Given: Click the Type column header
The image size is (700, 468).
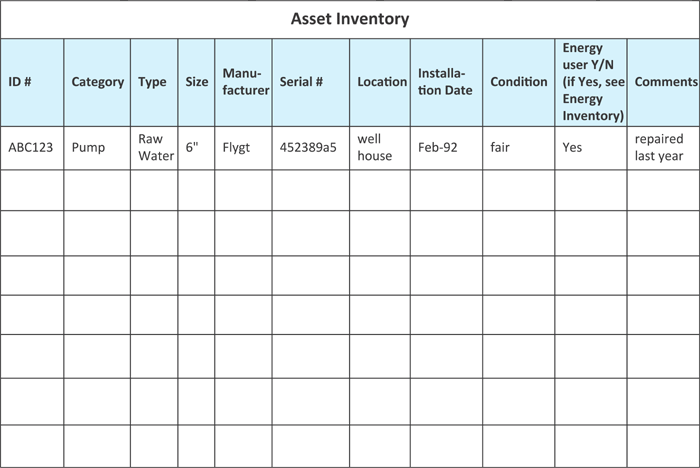Looking at the screenshot, I should coord(154,82).
